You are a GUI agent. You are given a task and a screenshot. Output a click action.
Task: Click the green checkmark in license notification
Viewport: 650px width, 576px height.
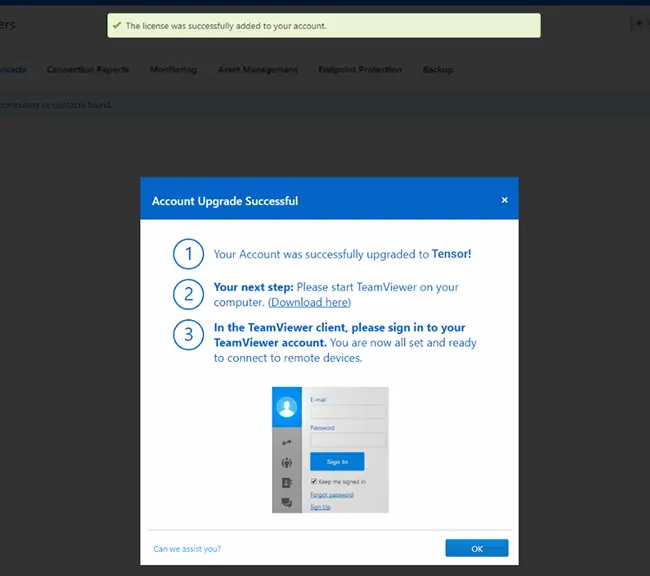117,25
